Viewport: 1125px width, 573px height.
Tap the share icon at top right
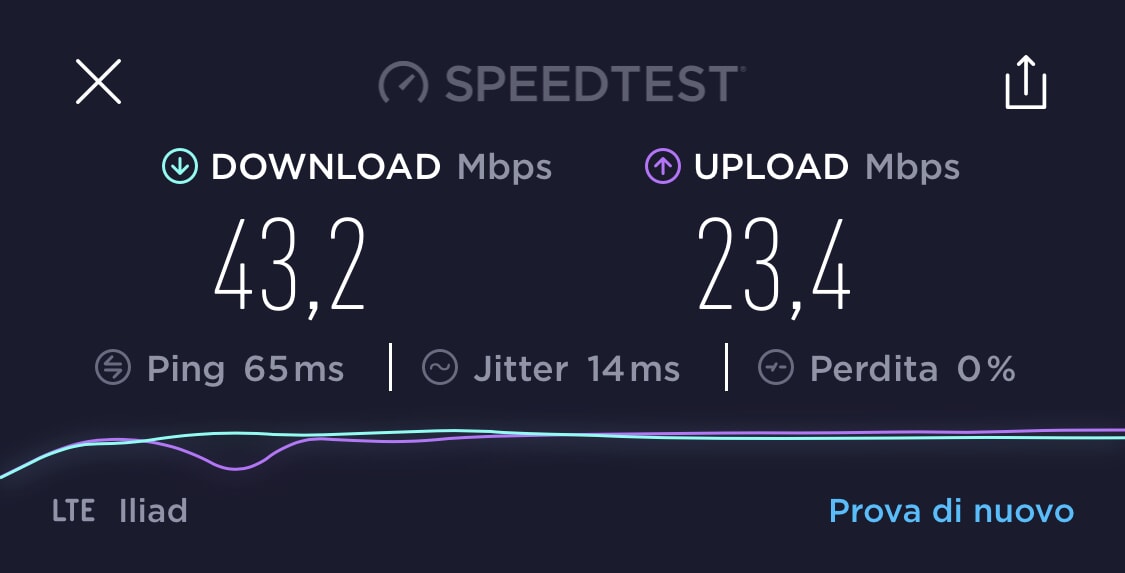click(x=1025, y=82)
